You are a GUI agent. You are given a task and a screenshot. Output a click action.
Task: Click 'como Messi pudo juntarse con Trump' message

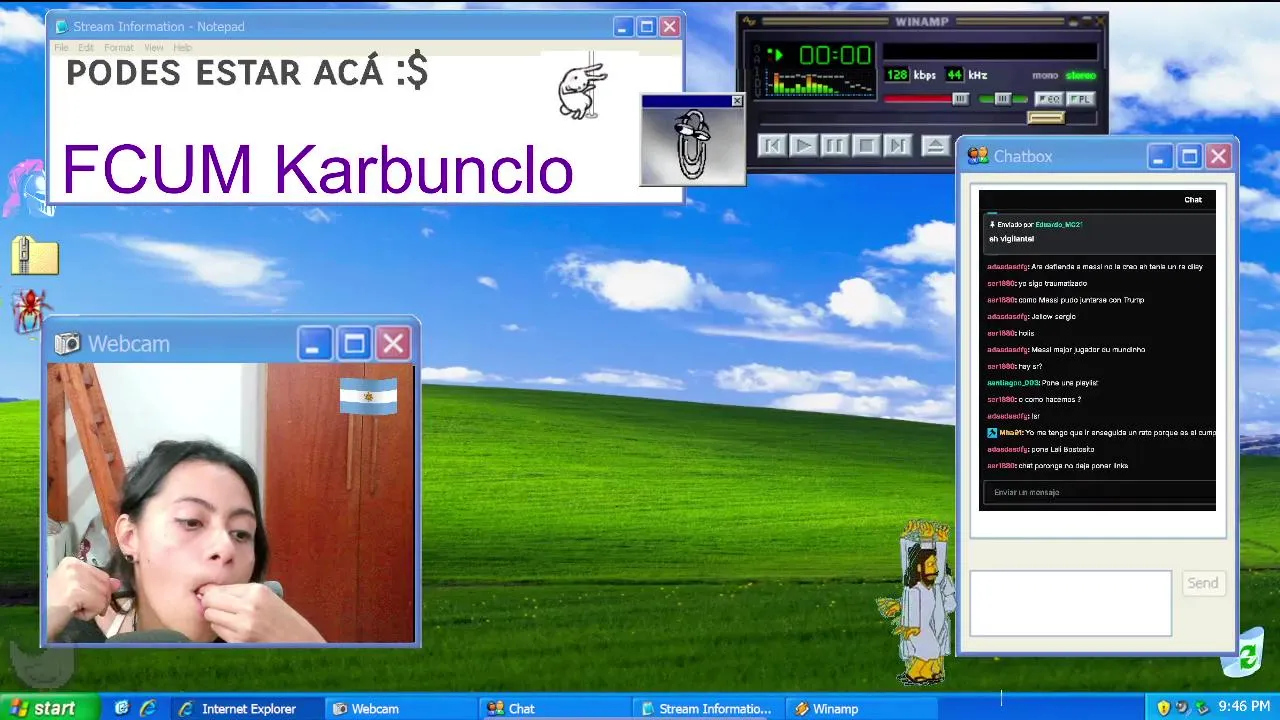[x=1081, y=300]
